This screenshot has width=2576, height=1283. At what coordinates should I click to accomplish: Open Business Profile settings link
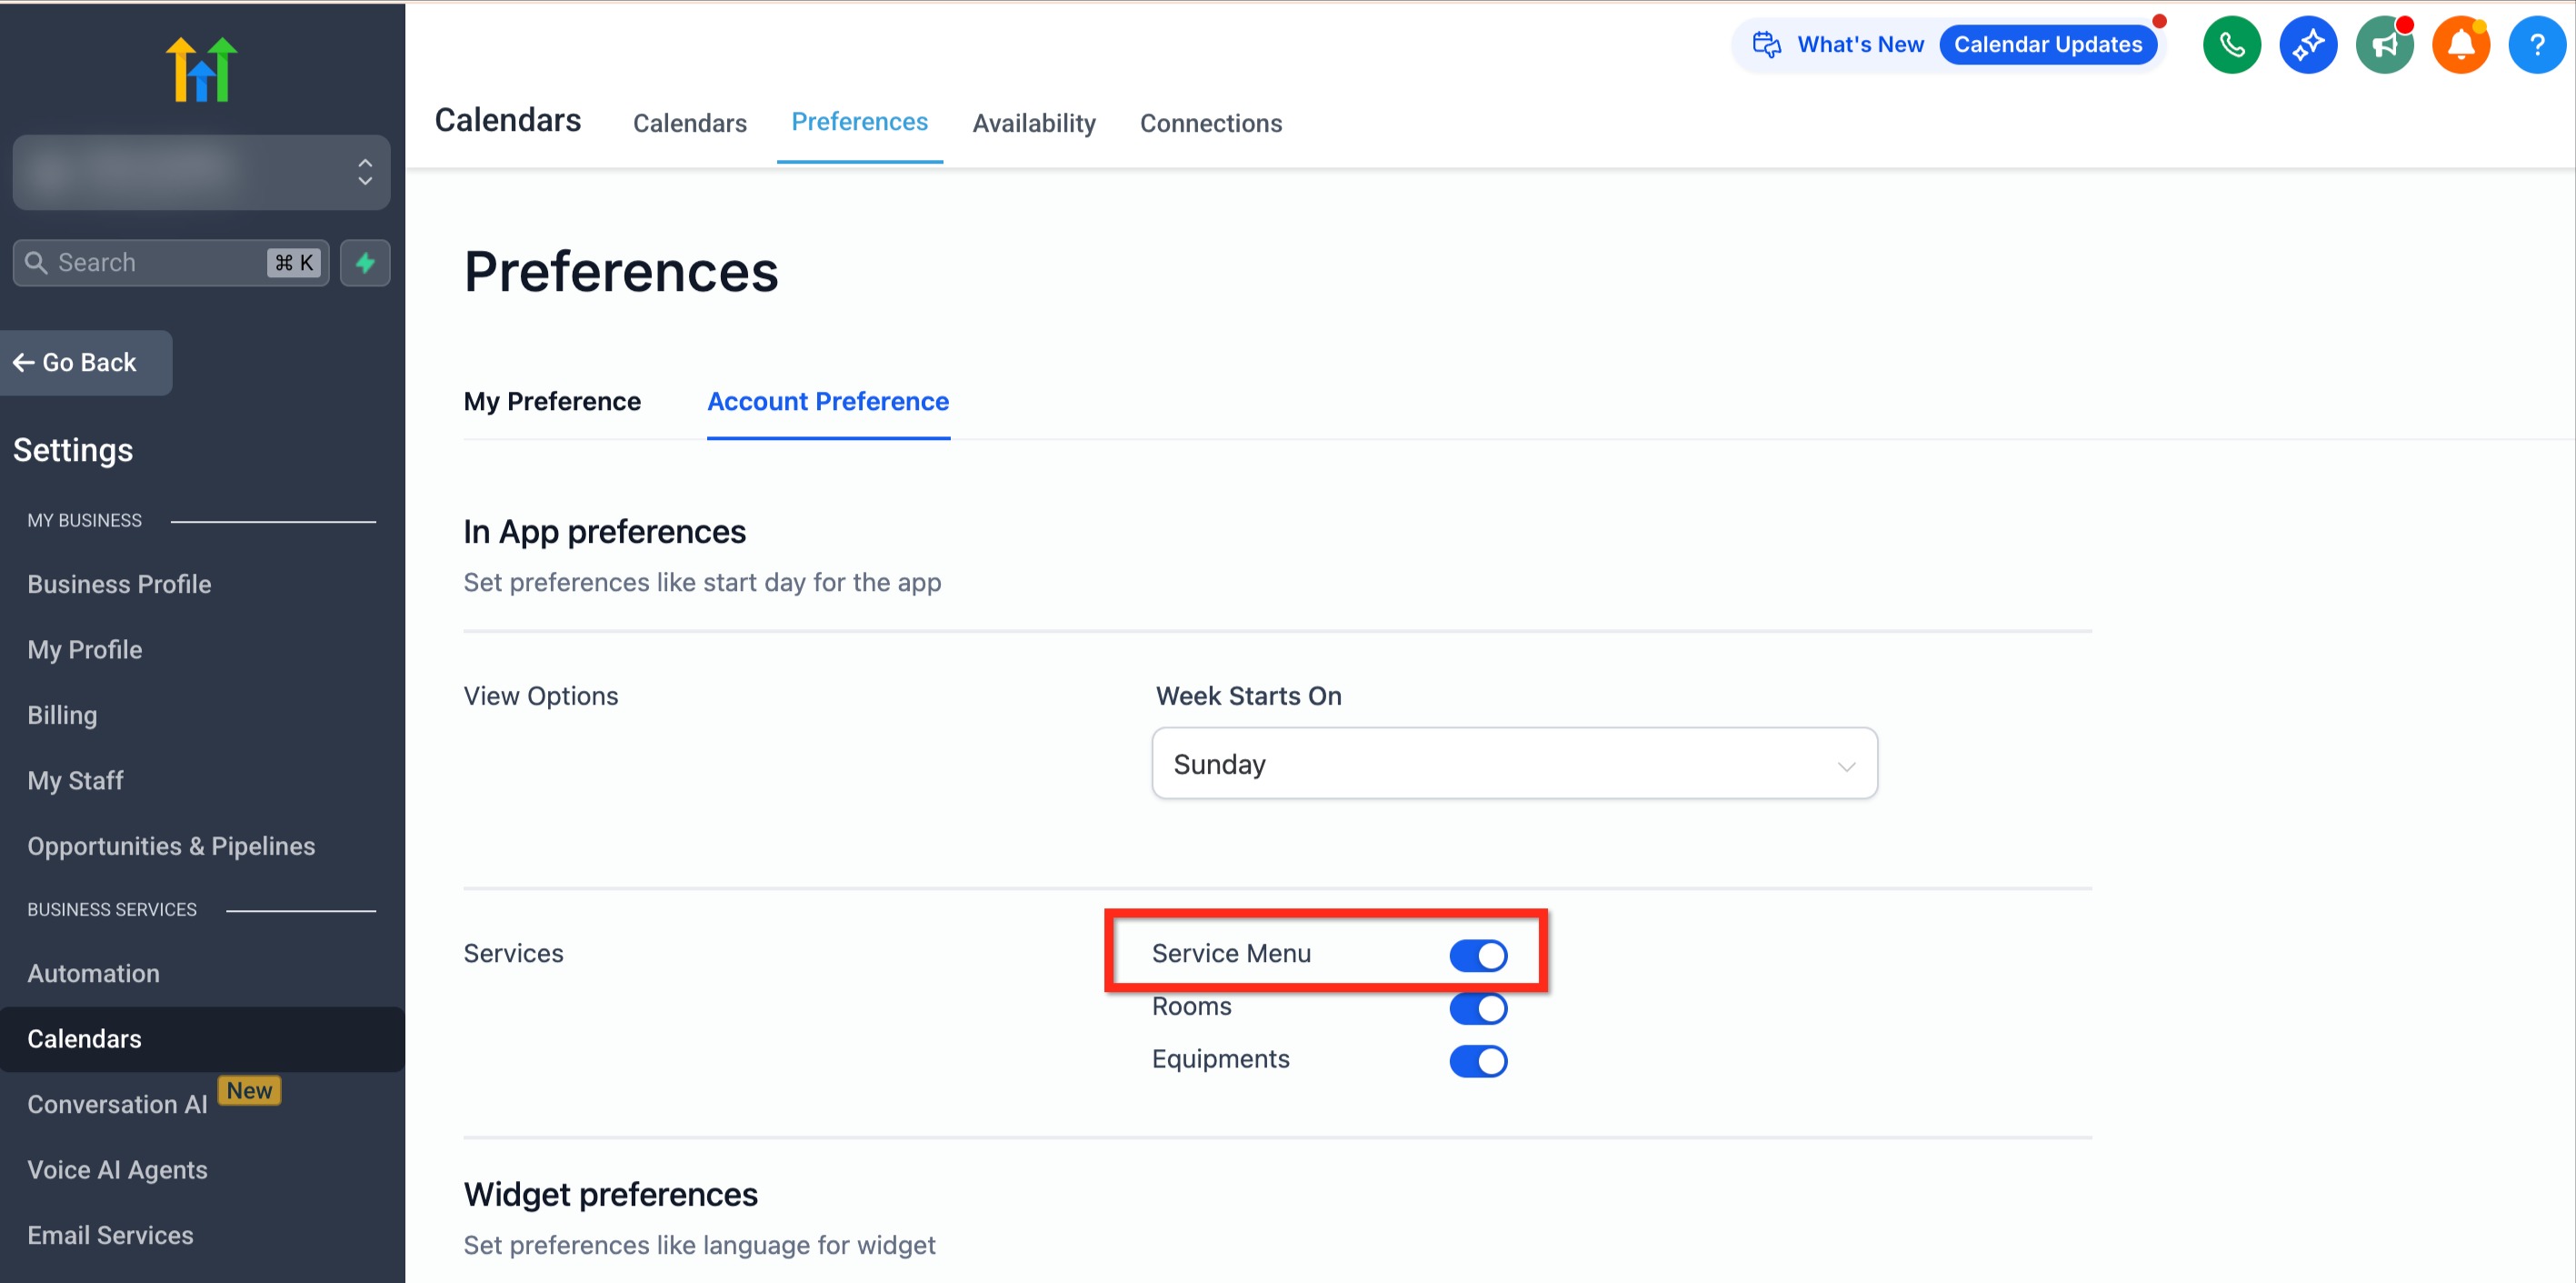point(119,584)
